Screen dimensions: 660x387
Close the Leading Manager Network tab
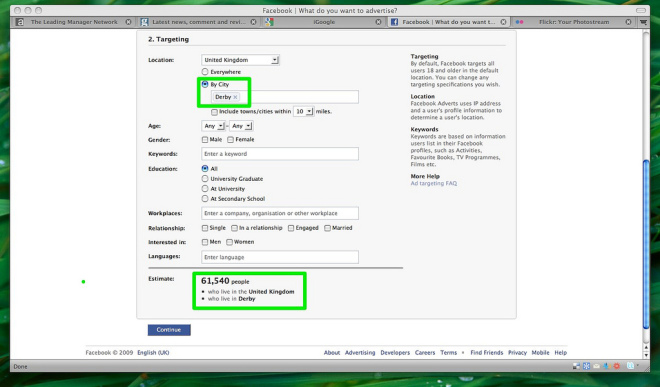[128, 22]
